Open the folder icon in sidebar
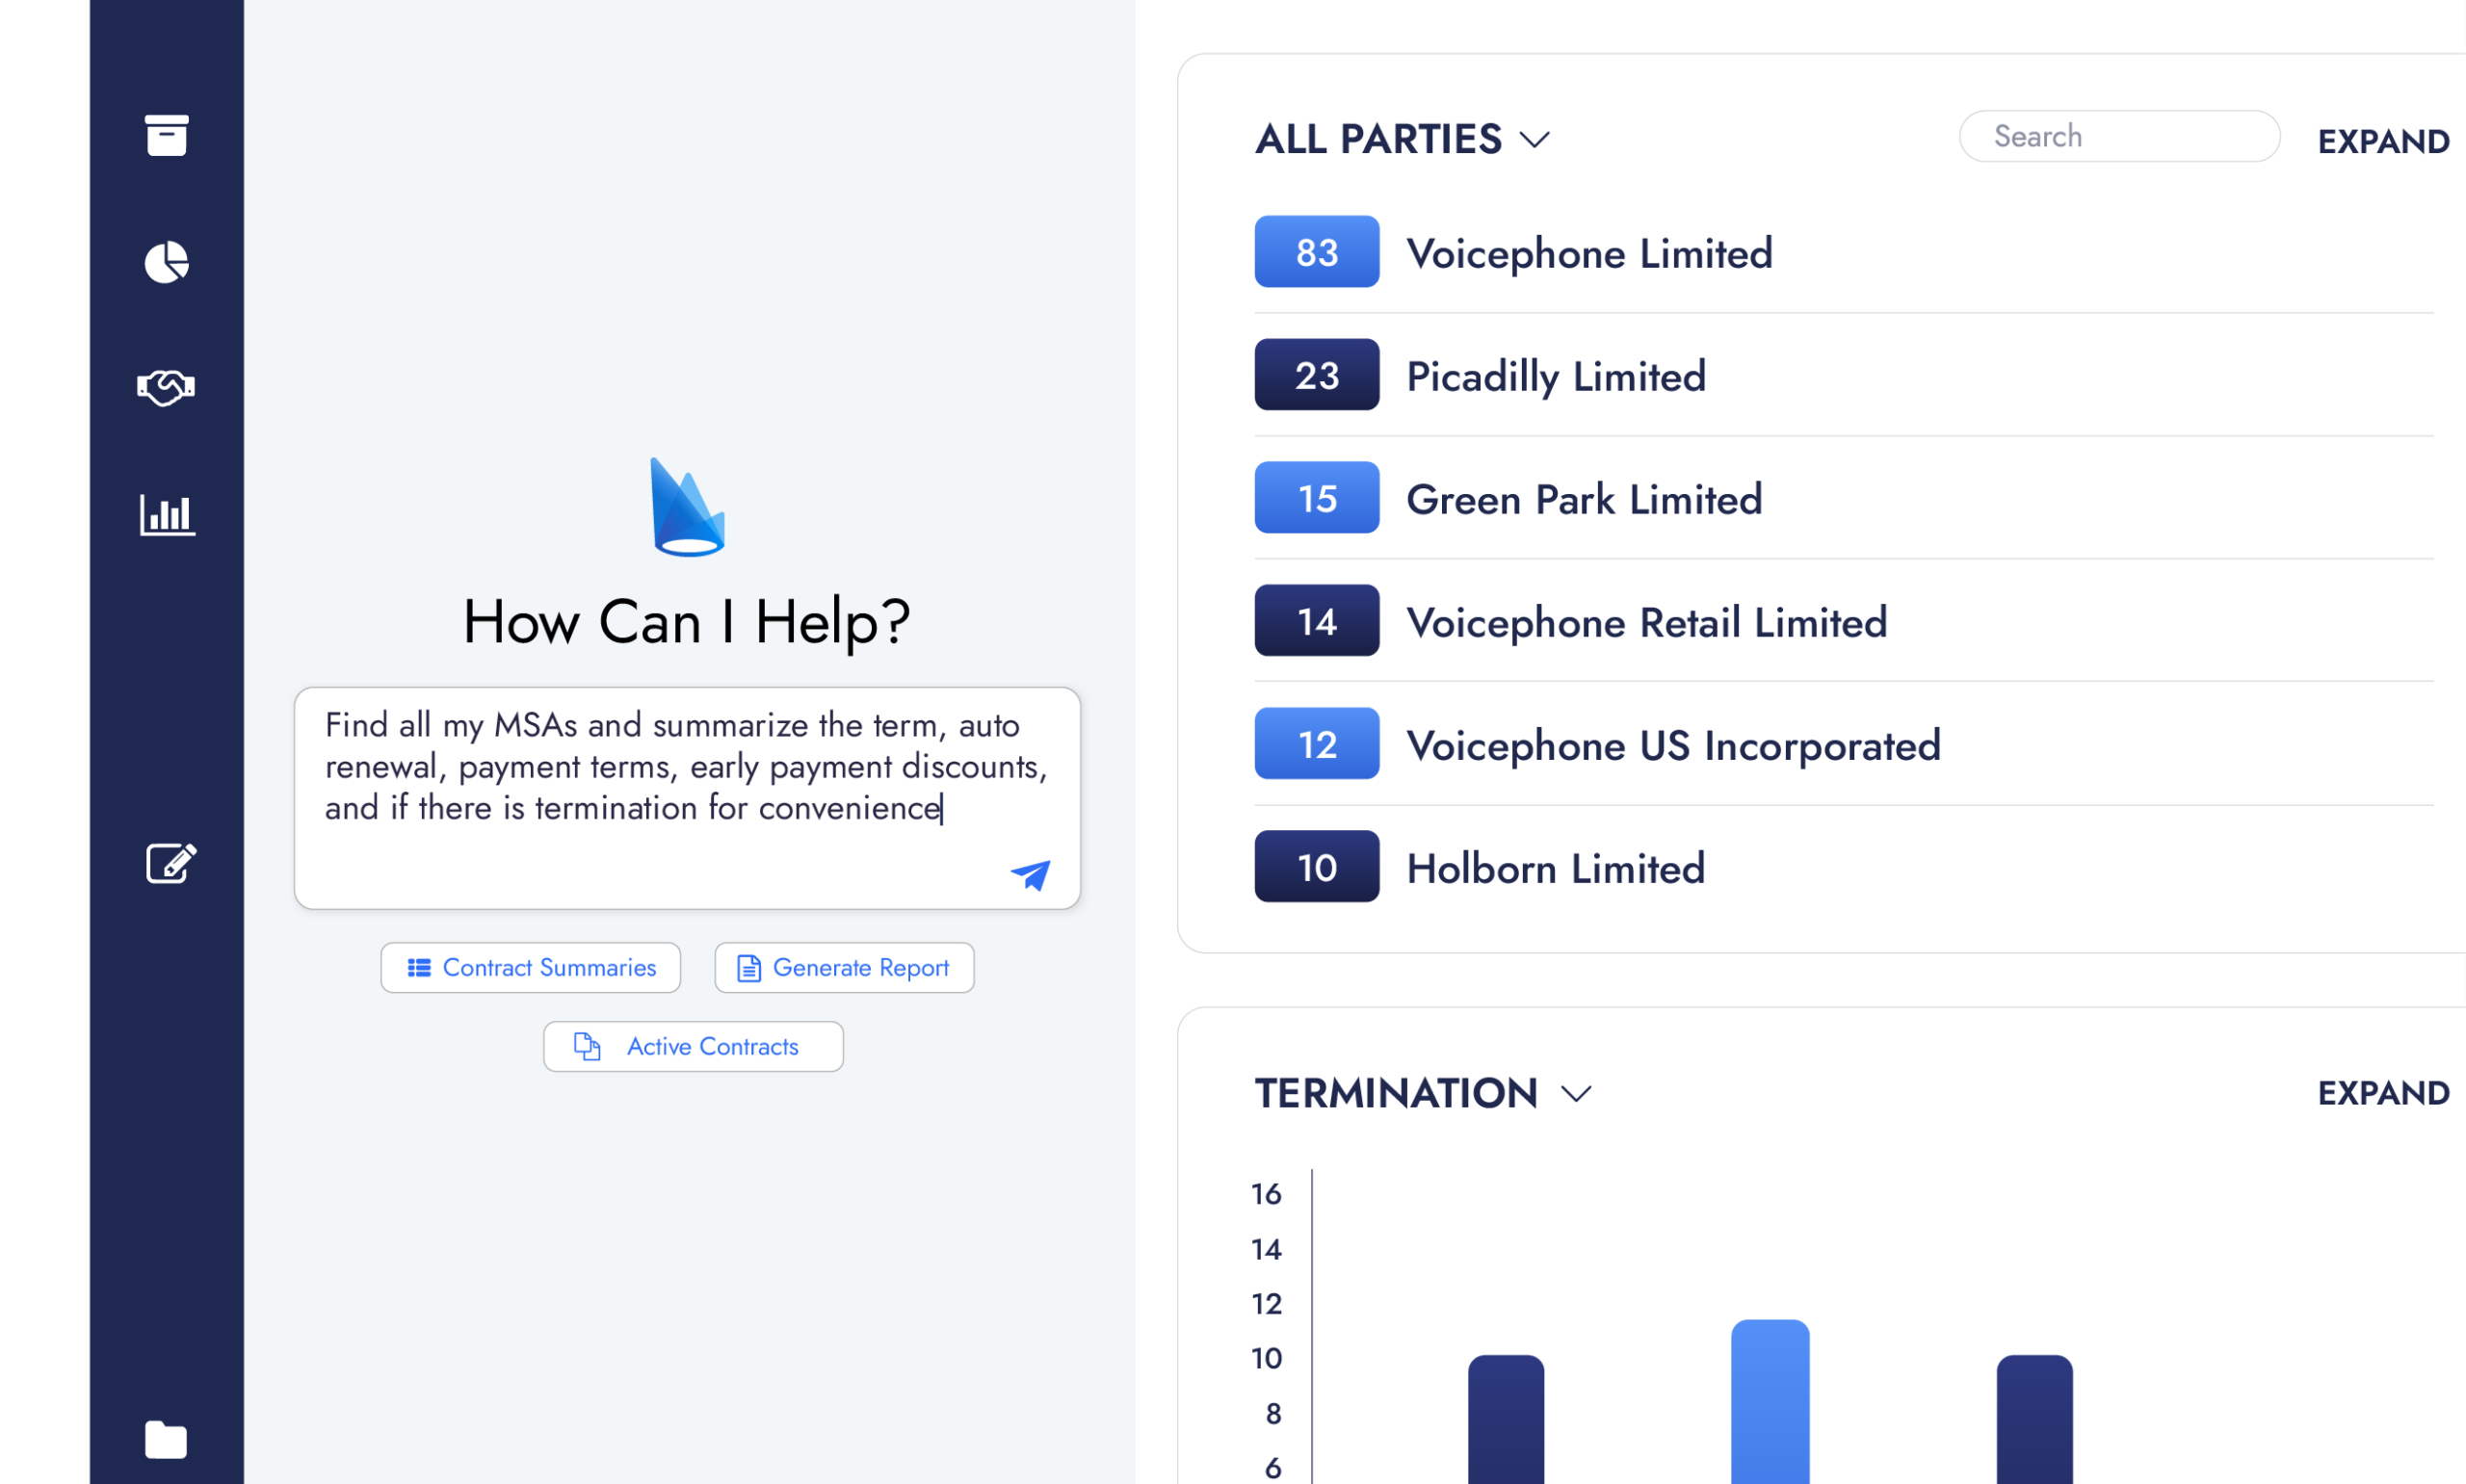 tap(166, 1440)
